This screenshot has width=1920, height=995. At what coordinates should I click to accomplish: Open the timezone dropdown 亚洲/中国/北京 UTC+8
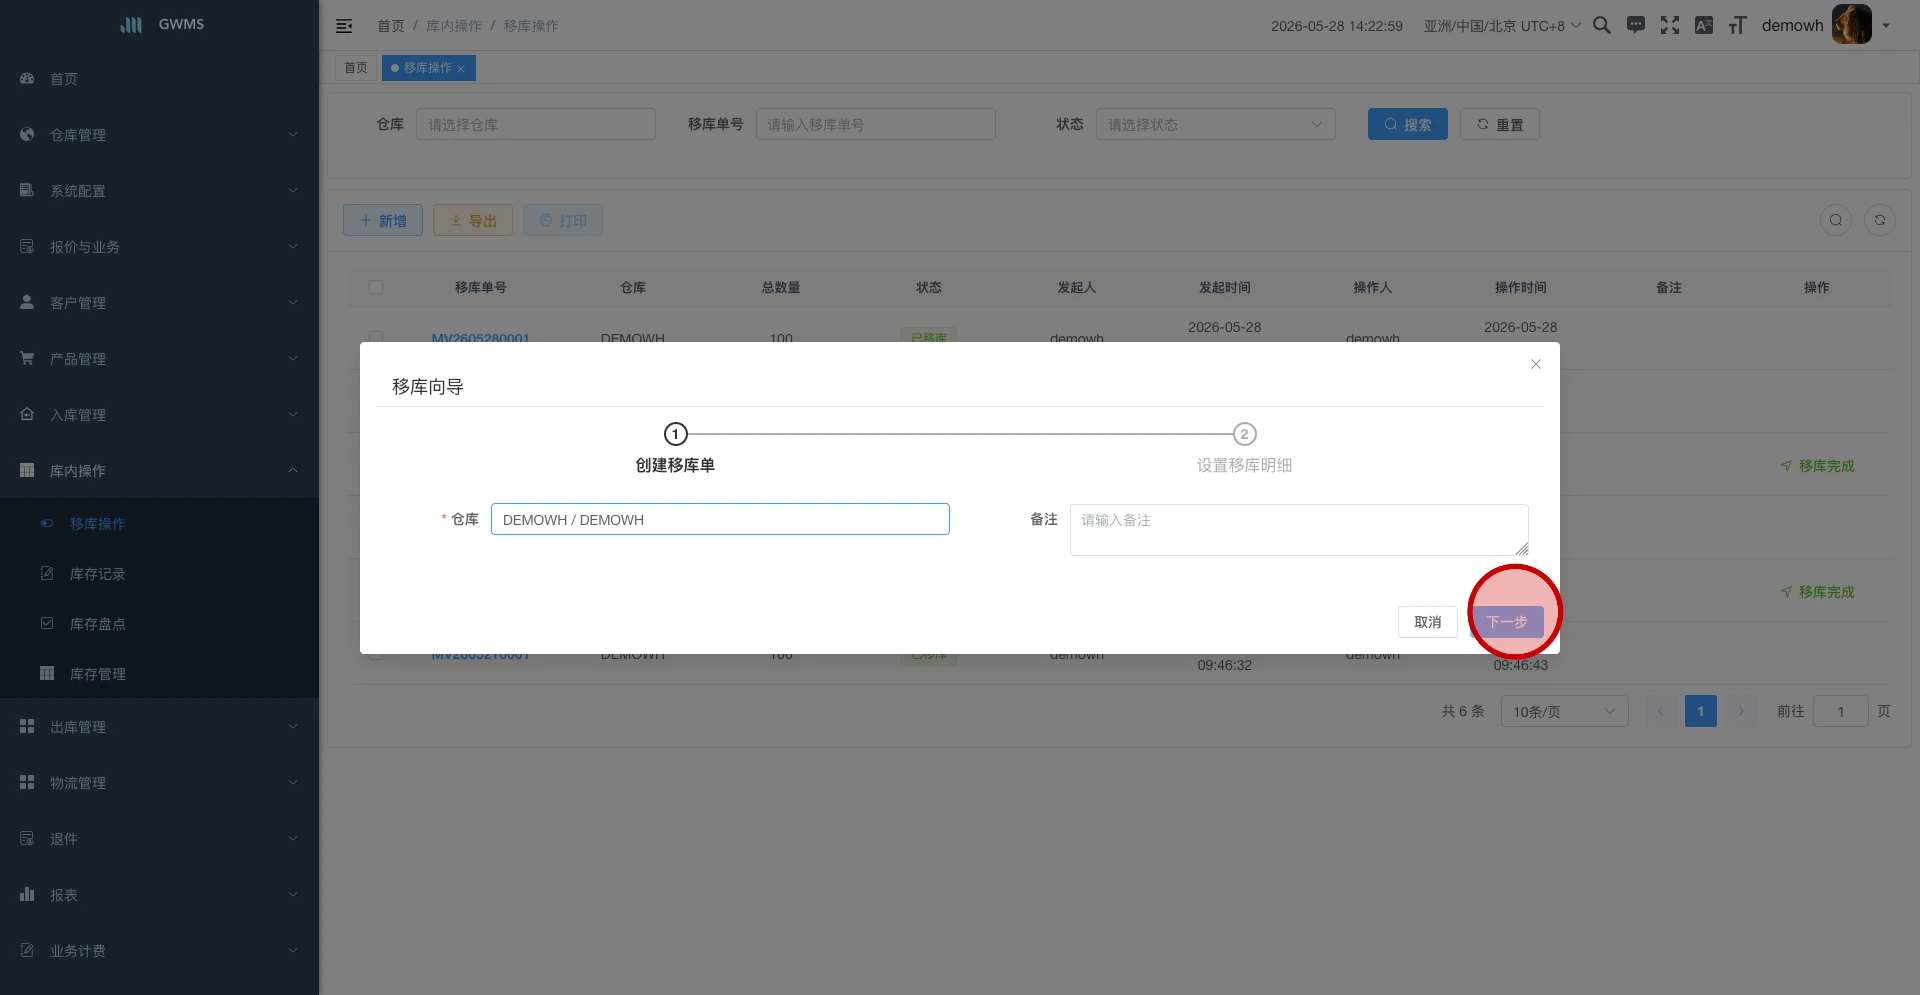coord(1502,26)
